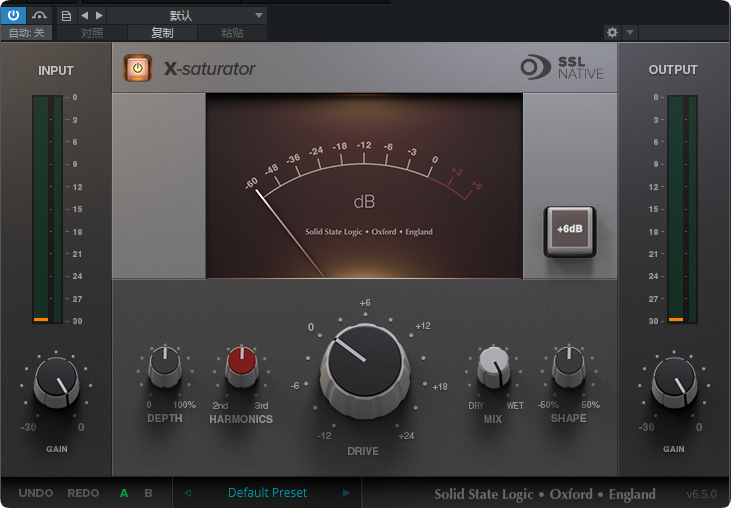Click the HARMONICS label

(241, 419)
